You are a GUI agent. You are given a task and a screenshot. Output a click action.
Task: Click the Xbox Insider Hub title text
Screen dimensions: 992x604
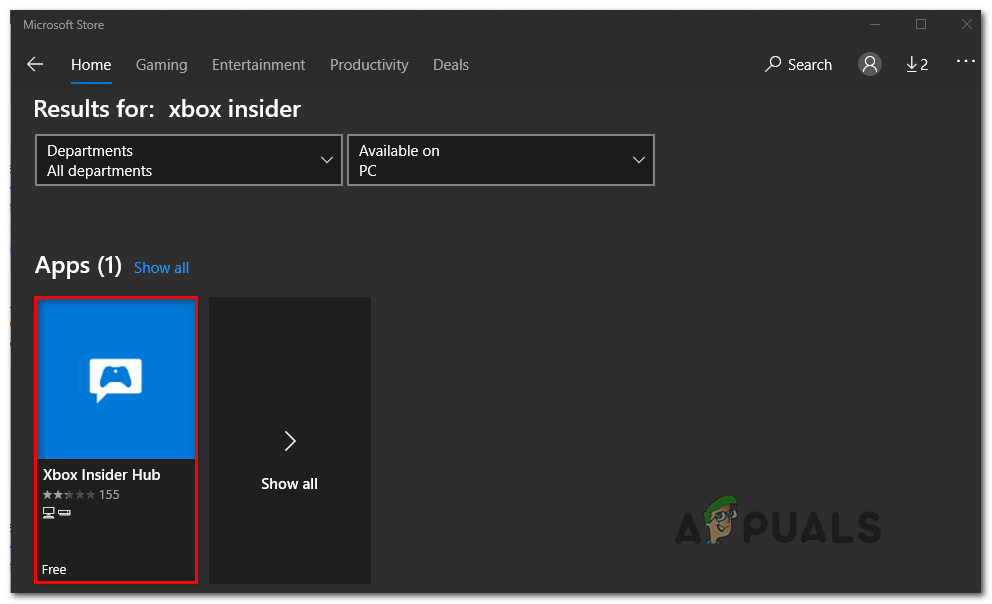pos(101,474)
